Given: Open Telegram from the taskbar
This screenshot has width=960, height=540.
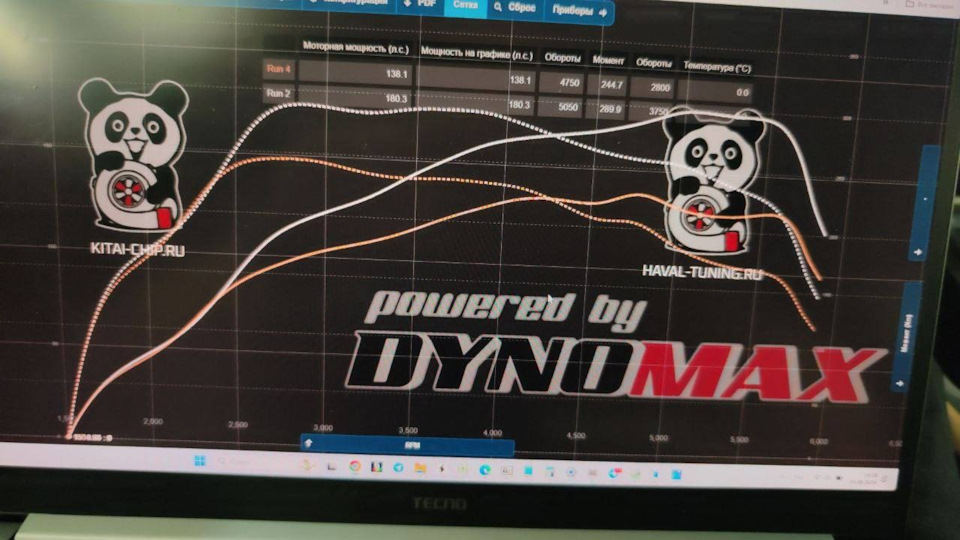Looking at the screenshot, I should click(x=399, y=468).
